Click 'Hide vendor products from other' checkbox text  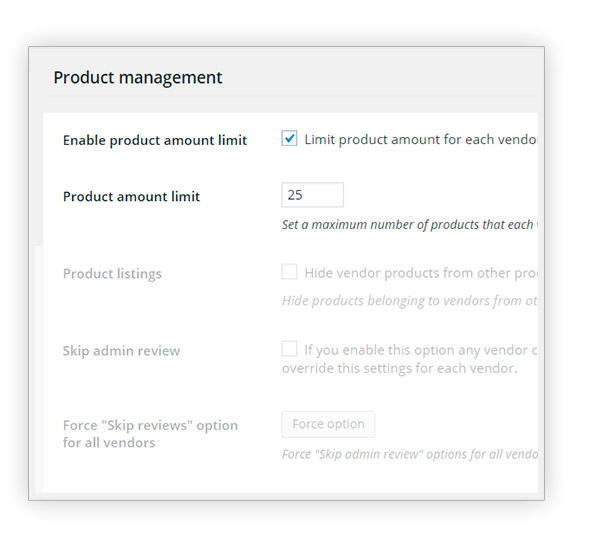click(x=421, y=273)
